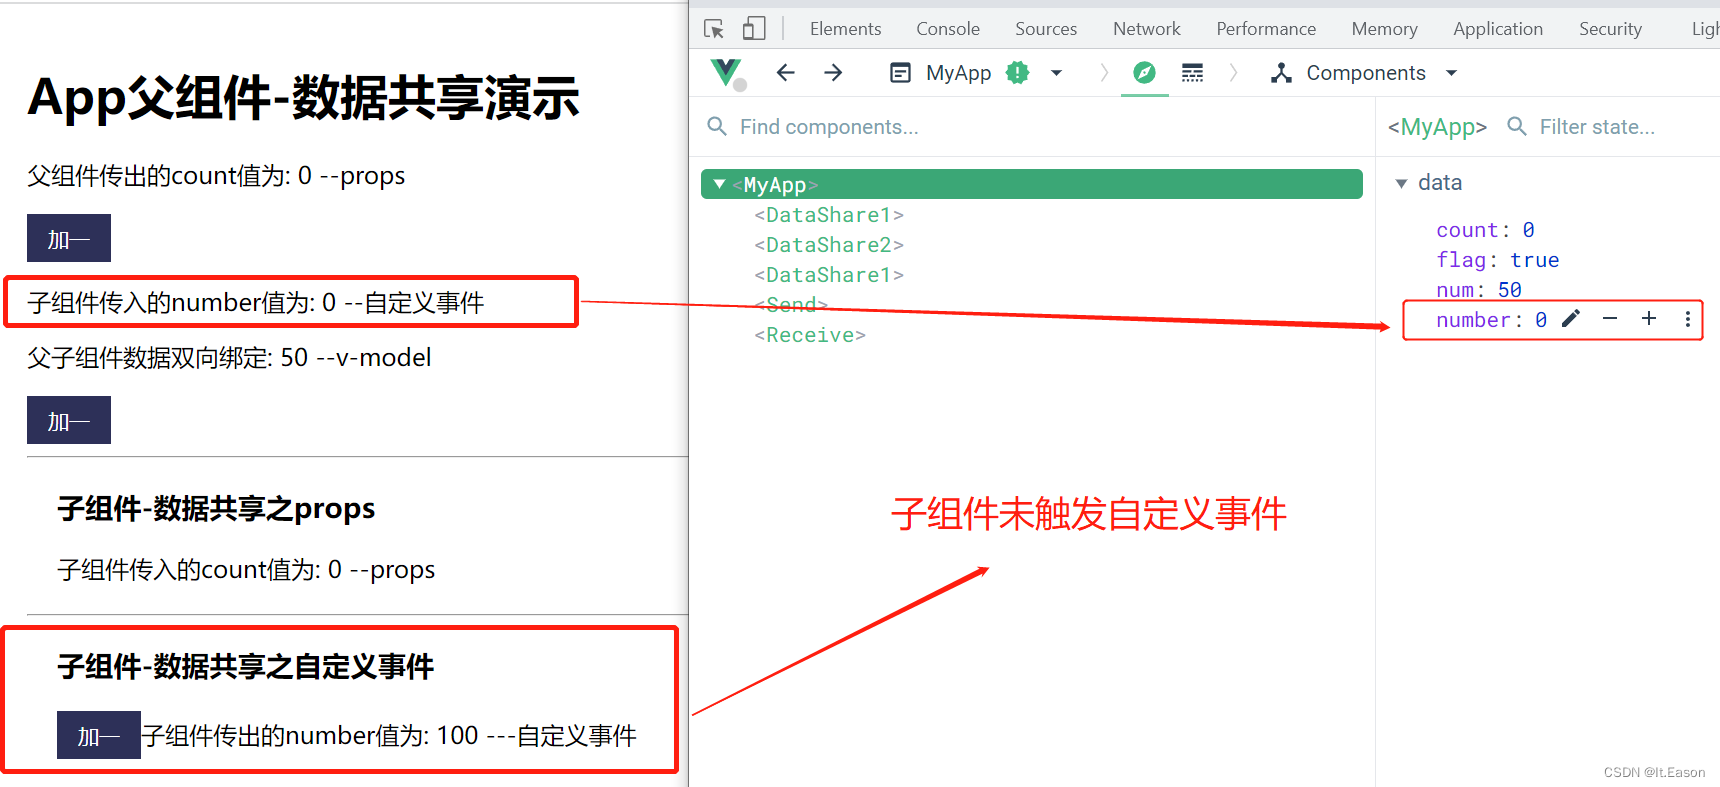
Task: Click the 子组件传出的number值为: 100 text
Action: (311, 736)
